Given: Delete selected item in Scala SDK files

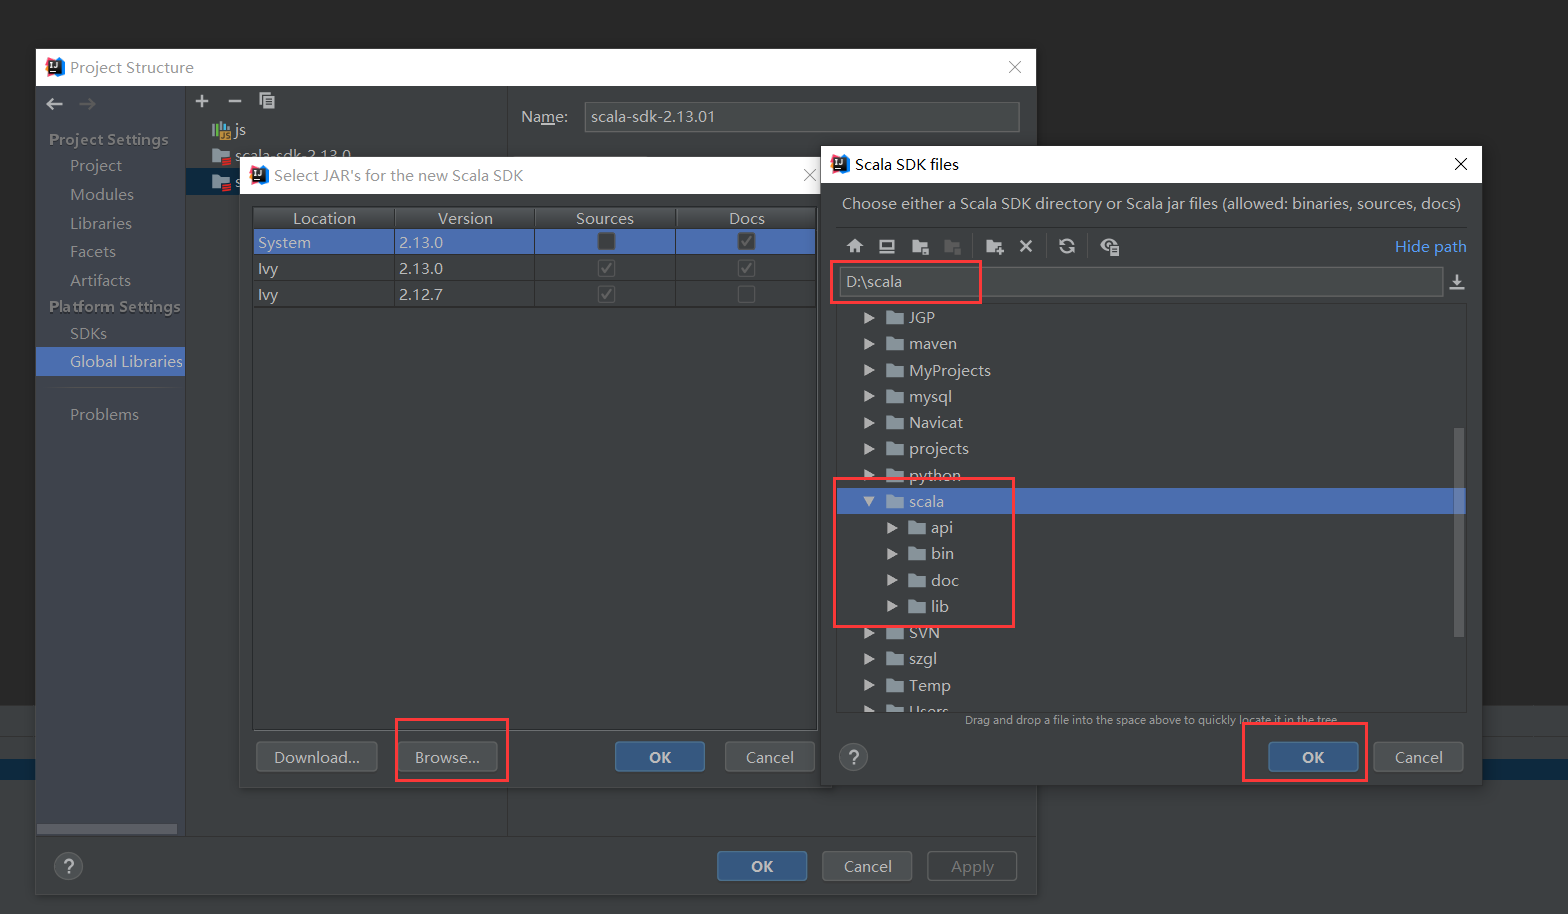Looking at the screenshot, I should click(x=1026, y=246).
